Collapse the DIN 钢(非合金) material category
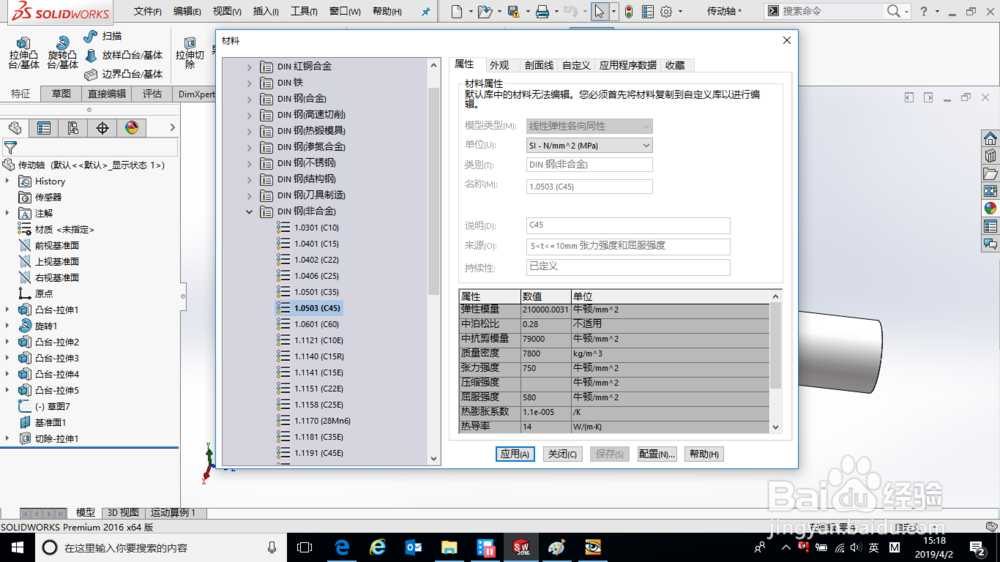 [249, 212]
